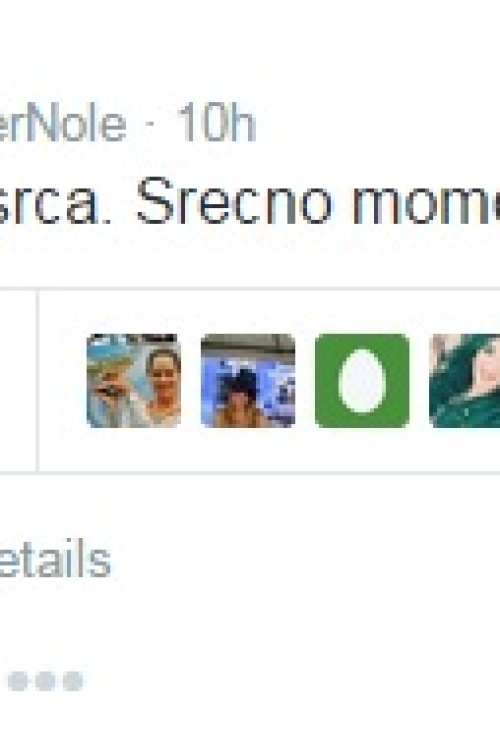Click the 10h timestamp
The width and height of the screenshot is (500, 750).
[x=216, y=122]
